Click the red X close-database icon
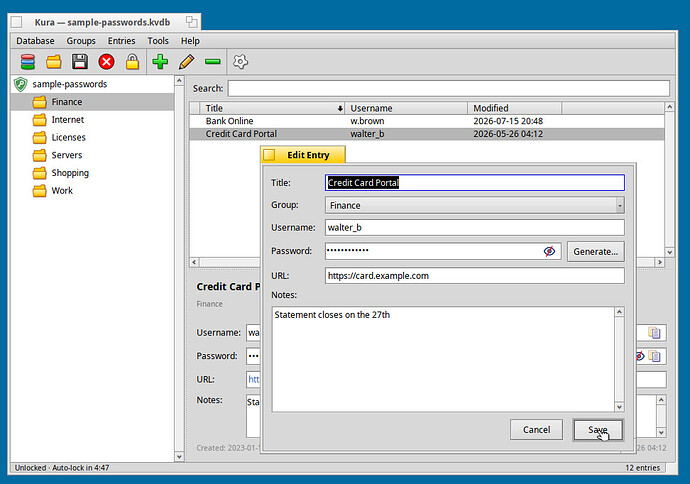 pyautogui.click(x=106, y=62)
